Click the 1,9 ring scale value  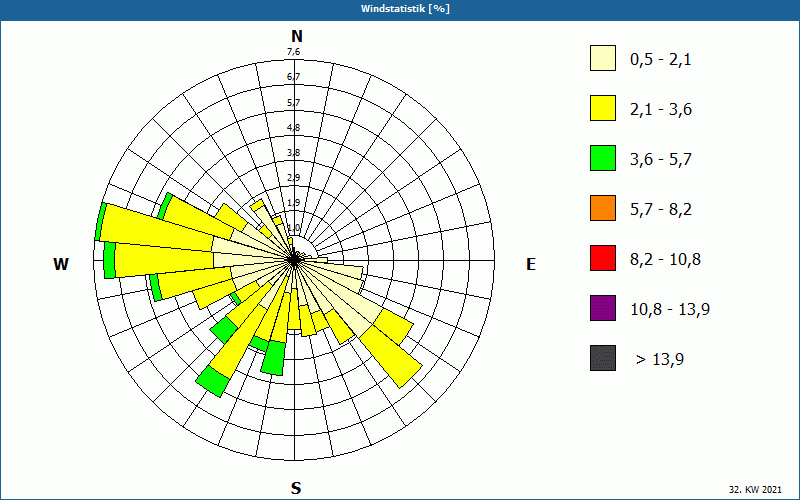tap(293, 203)
